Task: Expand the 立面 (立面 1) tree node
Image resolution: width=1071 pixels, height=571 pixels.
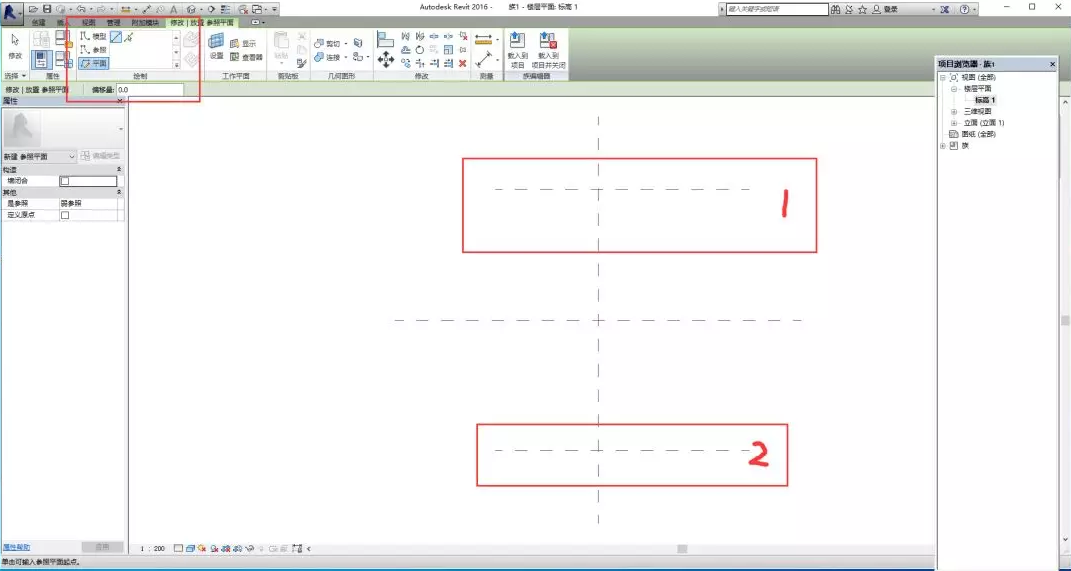Action: coord(954,122)
